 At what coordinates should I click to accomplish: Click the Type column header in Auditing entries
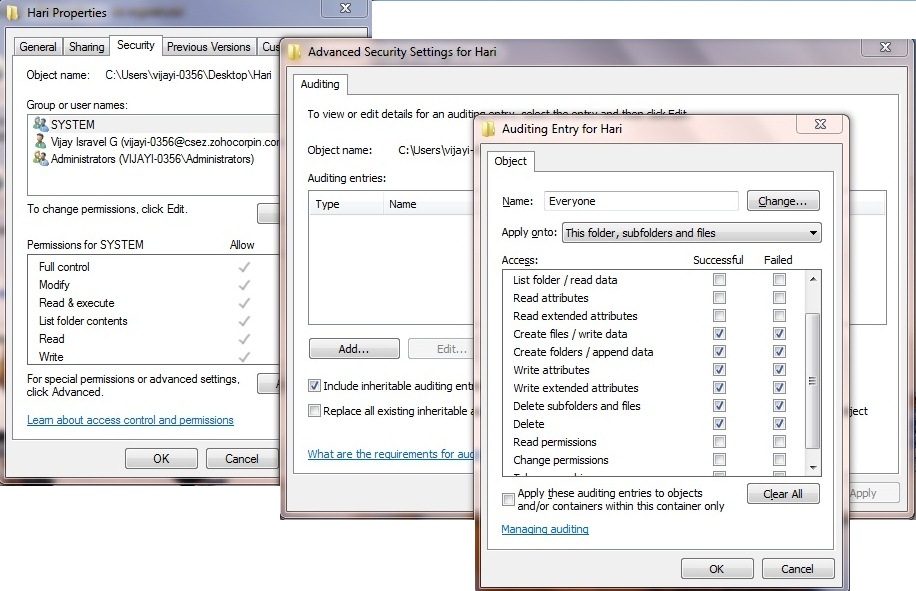click(x=346, y=204)
